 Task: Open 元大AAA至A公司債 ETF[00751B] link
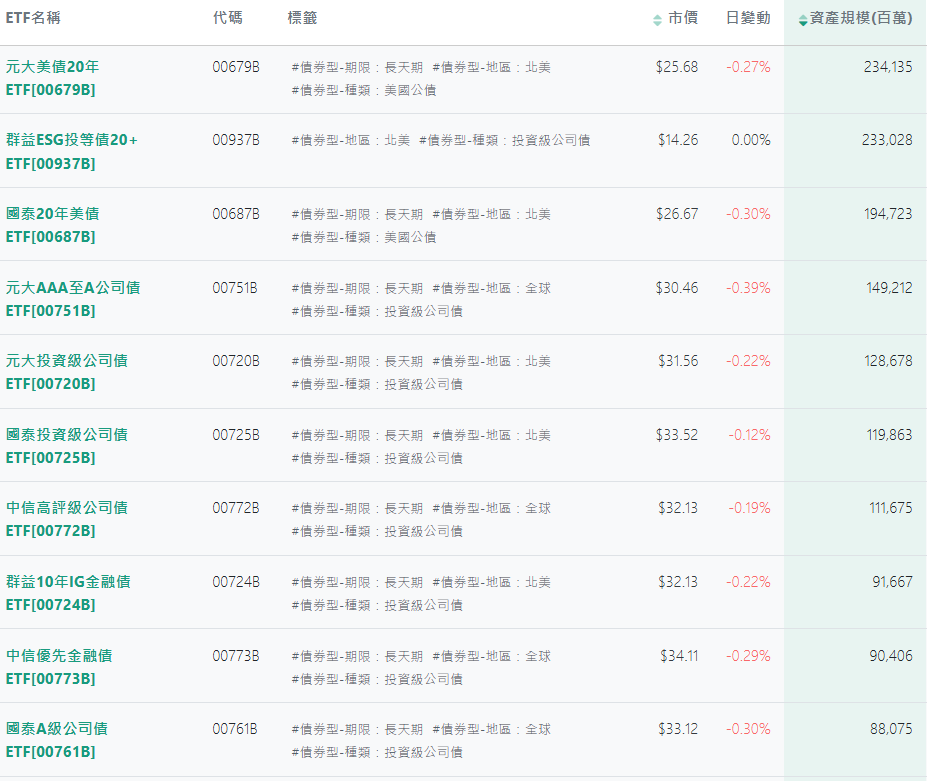(x=73, y=299)
